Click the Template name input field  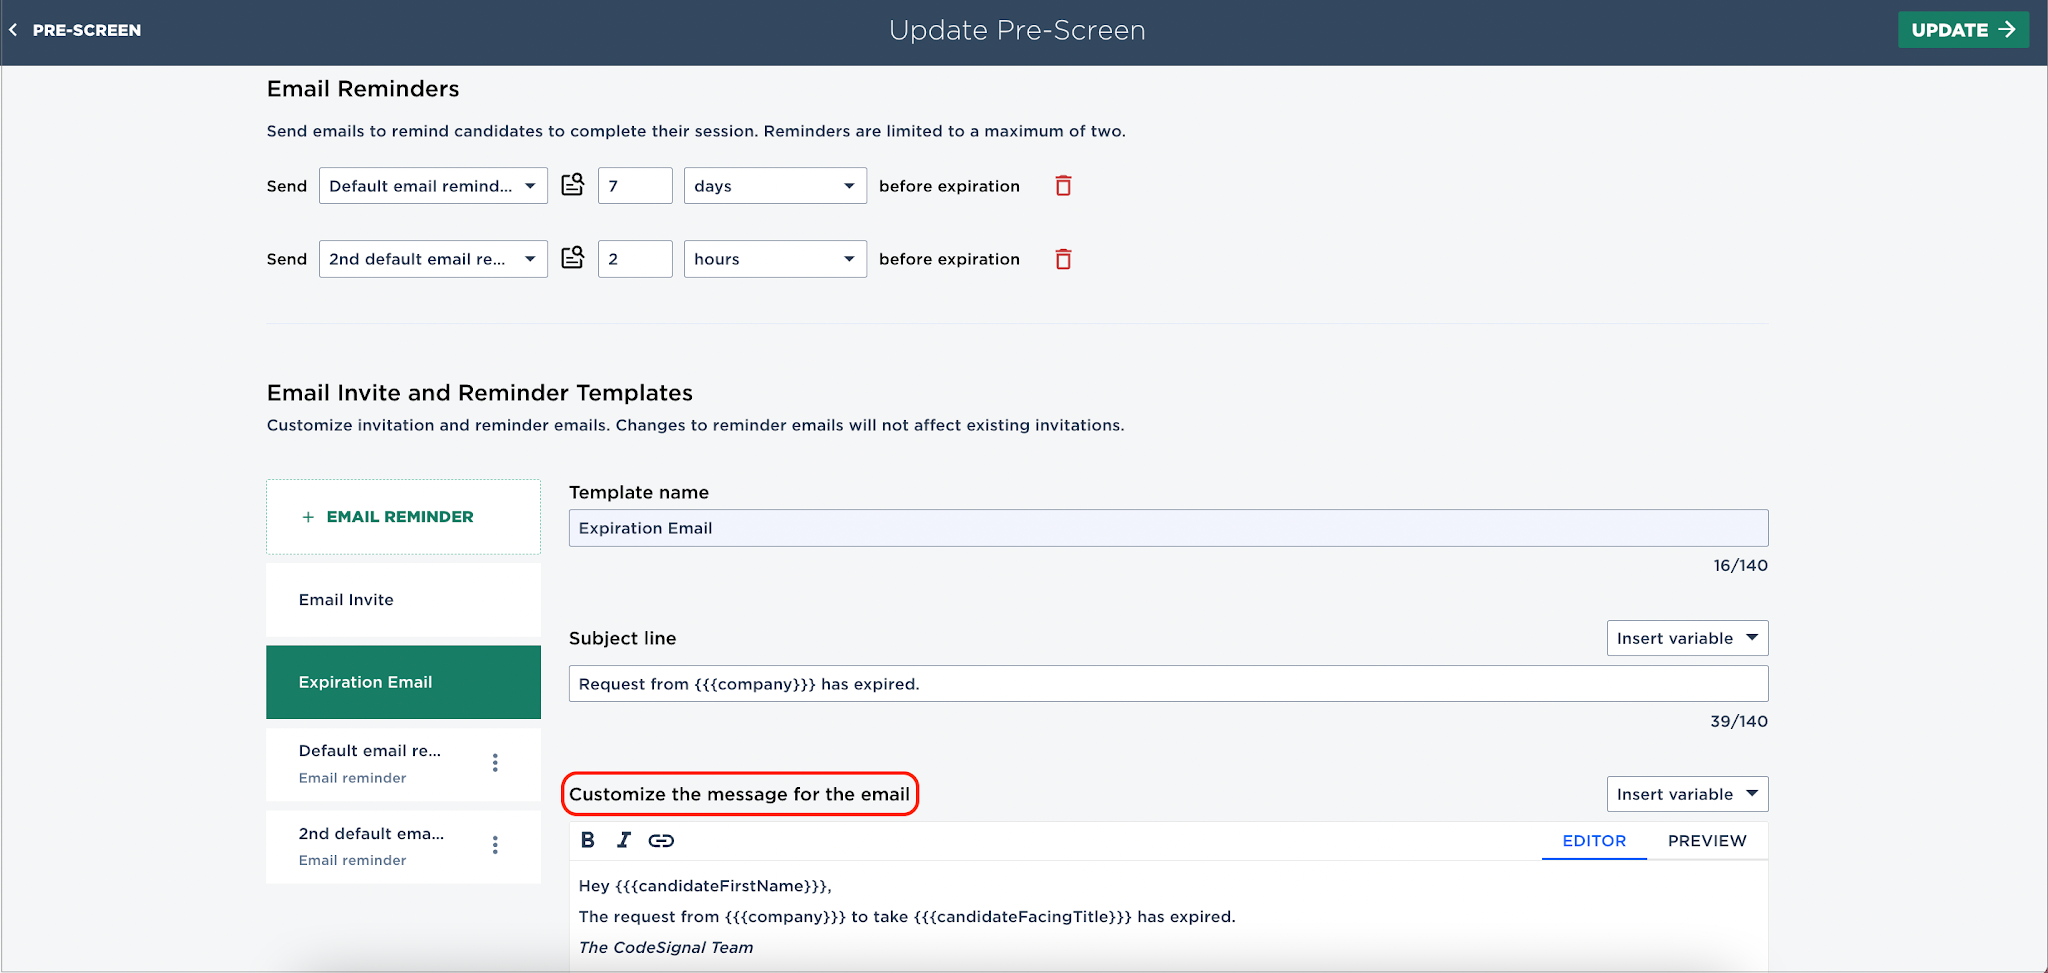click(x=1168, y=528)
